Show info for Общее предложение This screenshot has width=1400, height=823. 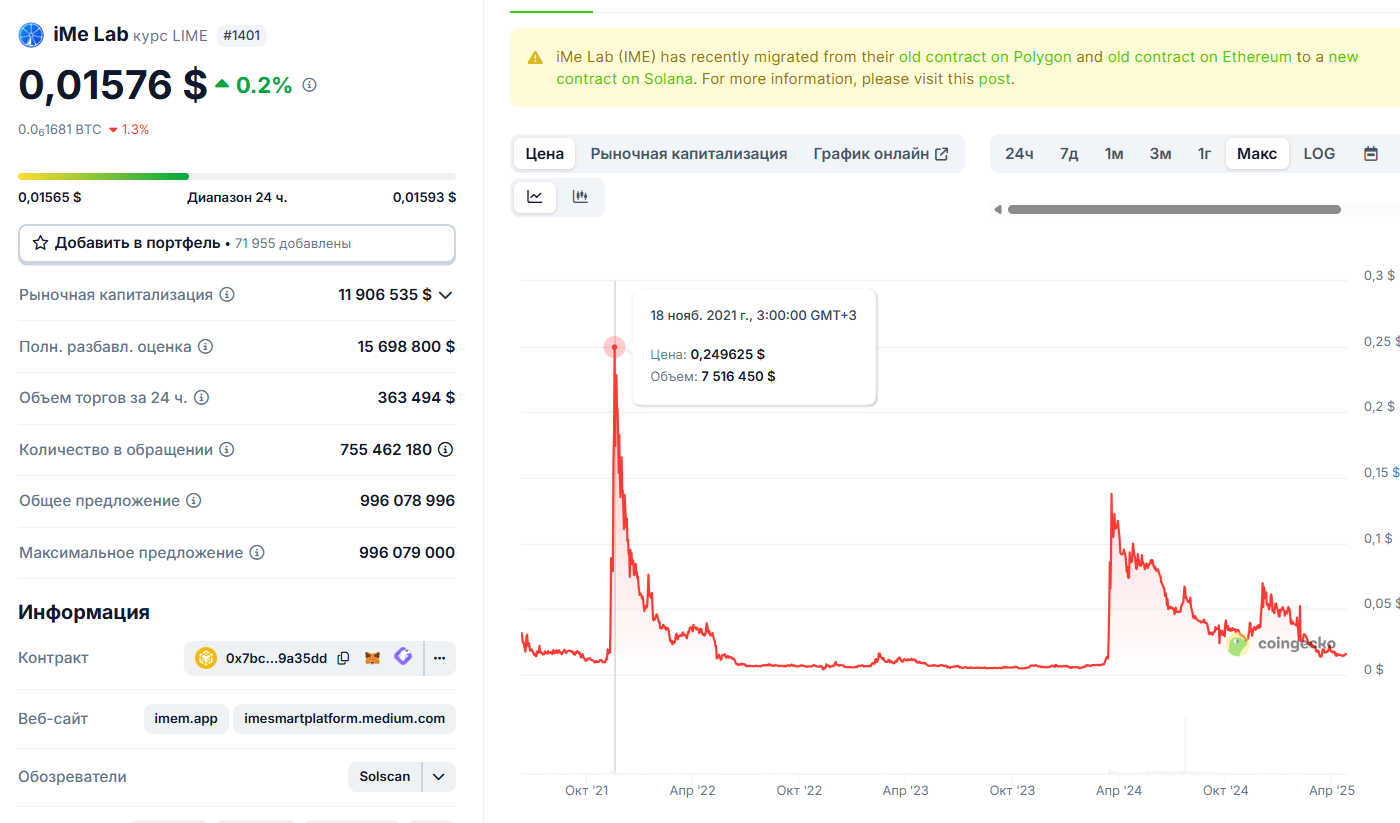pyautogui.click(x=194, y=501)
